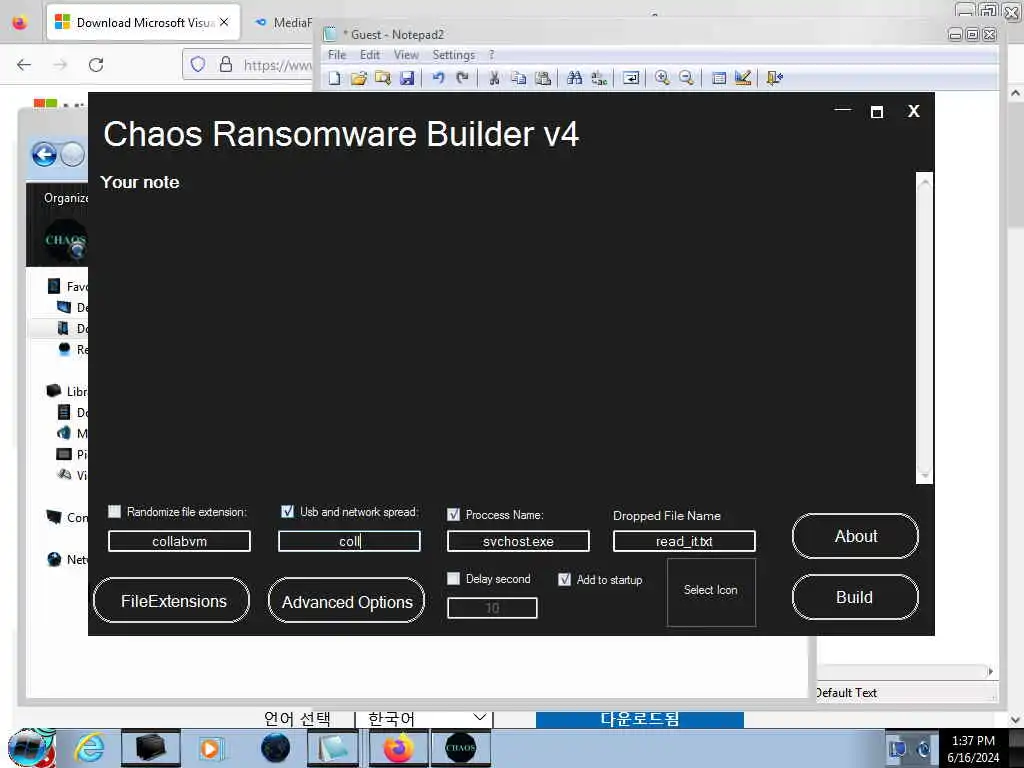Screen dimensions: 1024x768
Task: Click the Browse file icon in Notepad2 toolbar
Action: pyautogui.click(x=383, y=78)
